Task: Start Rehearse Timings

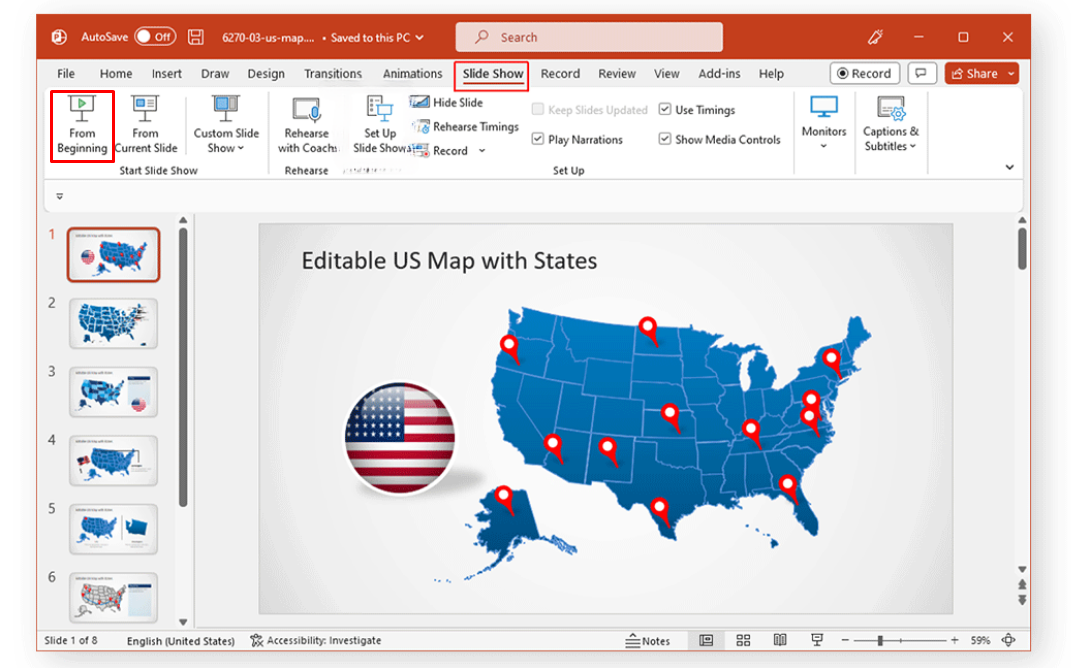Action: click(464, 126)
